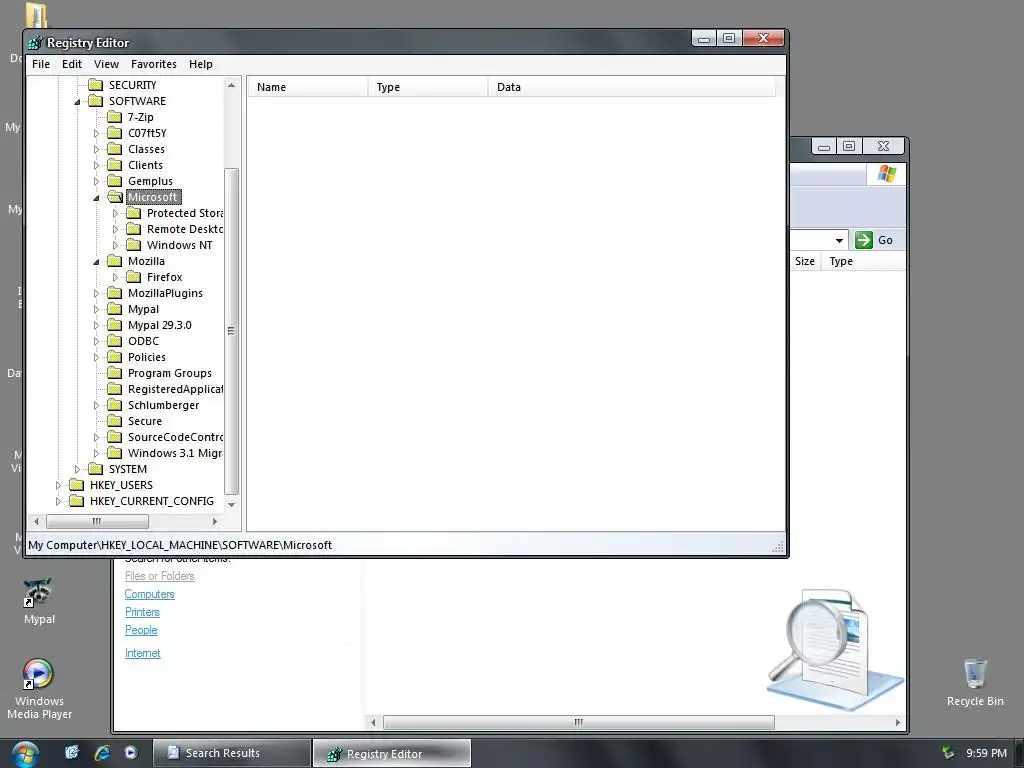Screen dimensions: 1024x768
Task: Click the taskbar clock showing 9:59 PM
Action: [986, 753]
